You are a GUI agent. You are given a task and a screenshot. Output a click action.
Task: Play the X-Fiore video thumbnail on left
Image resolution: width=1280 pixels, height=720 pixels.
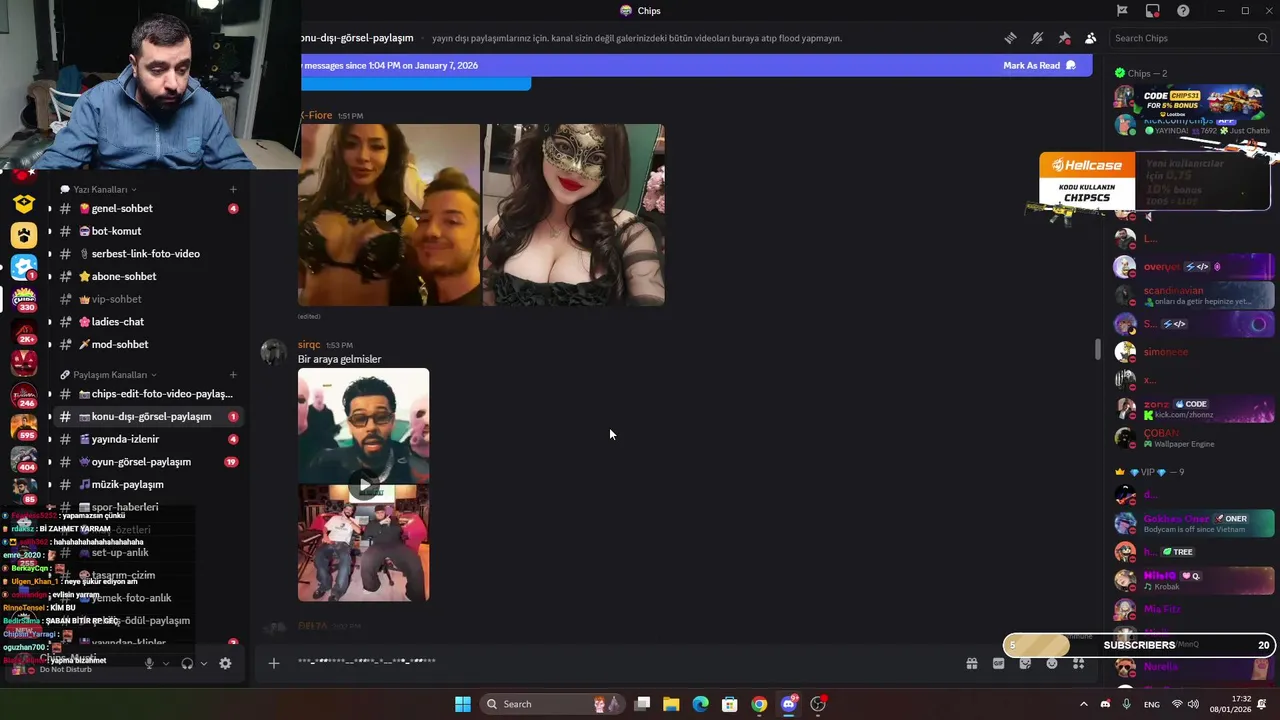click(389, 215)
